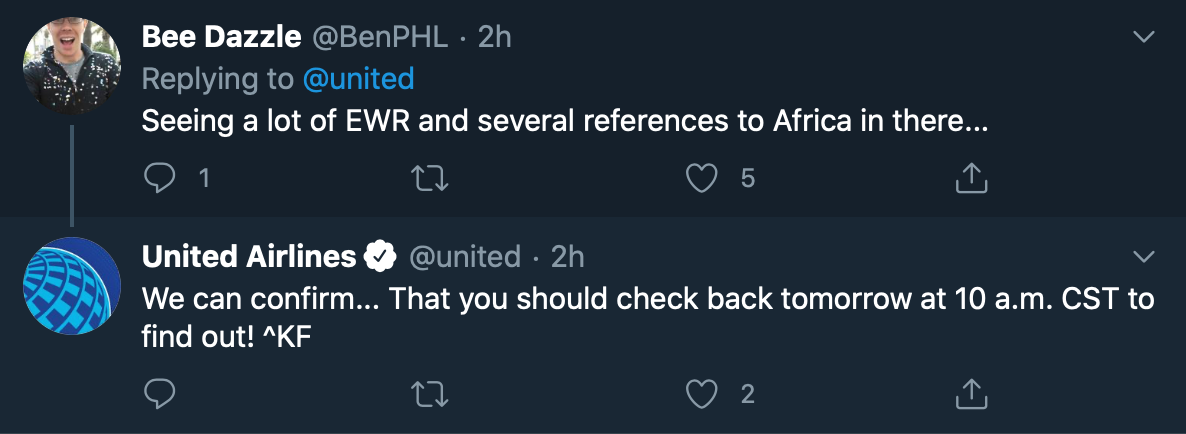Share Bee Dazzle's tweet
The image size is (1186, 434).
point(972,178)
